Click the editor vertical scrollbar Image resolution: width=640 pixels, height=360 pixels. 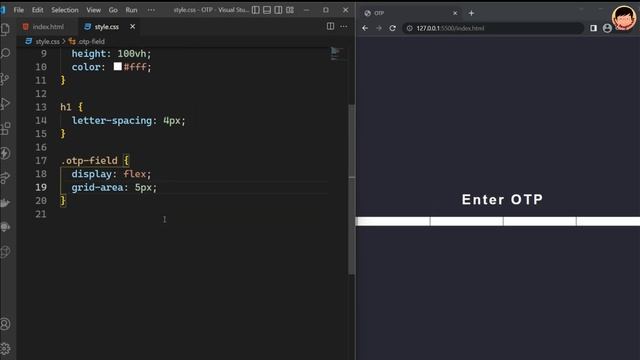(351, 190)
